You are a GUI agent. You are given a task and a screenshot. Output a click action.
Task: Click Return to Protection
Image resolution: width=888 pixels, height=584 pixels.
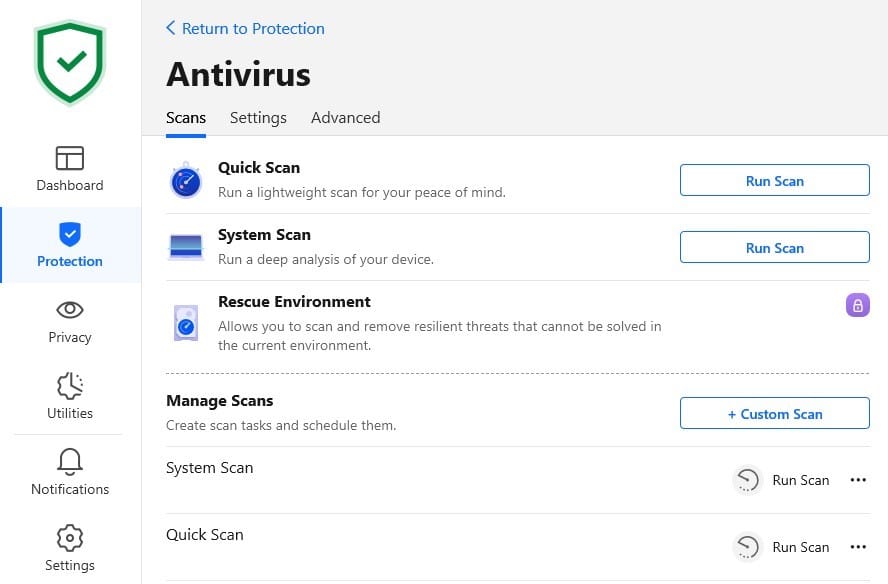pyautogui.click(x=245, y=28)
